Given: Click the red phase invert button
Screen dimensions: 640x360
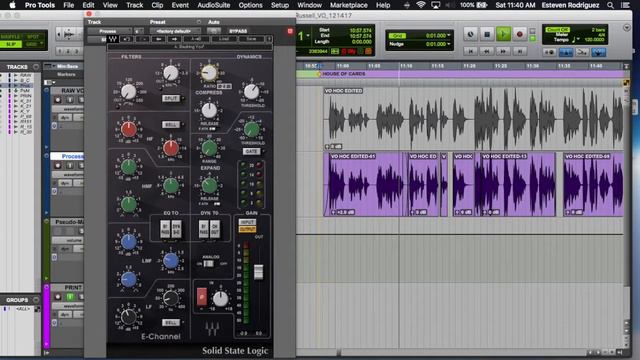Looking at the screenshot, I should 202,297.
